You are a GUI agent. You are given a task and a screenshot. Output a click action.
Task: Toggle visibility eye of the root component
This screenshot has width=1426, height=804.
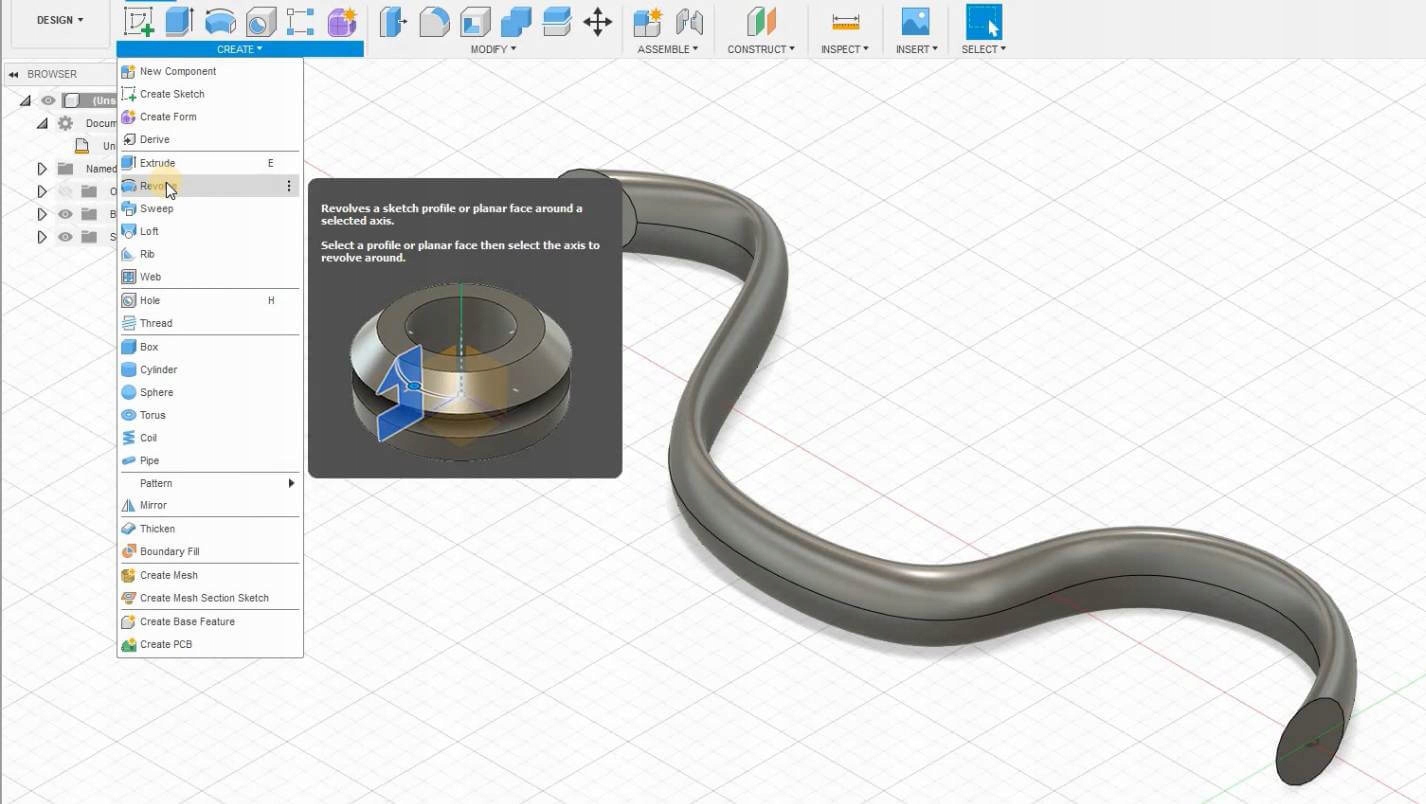[48, 100]
